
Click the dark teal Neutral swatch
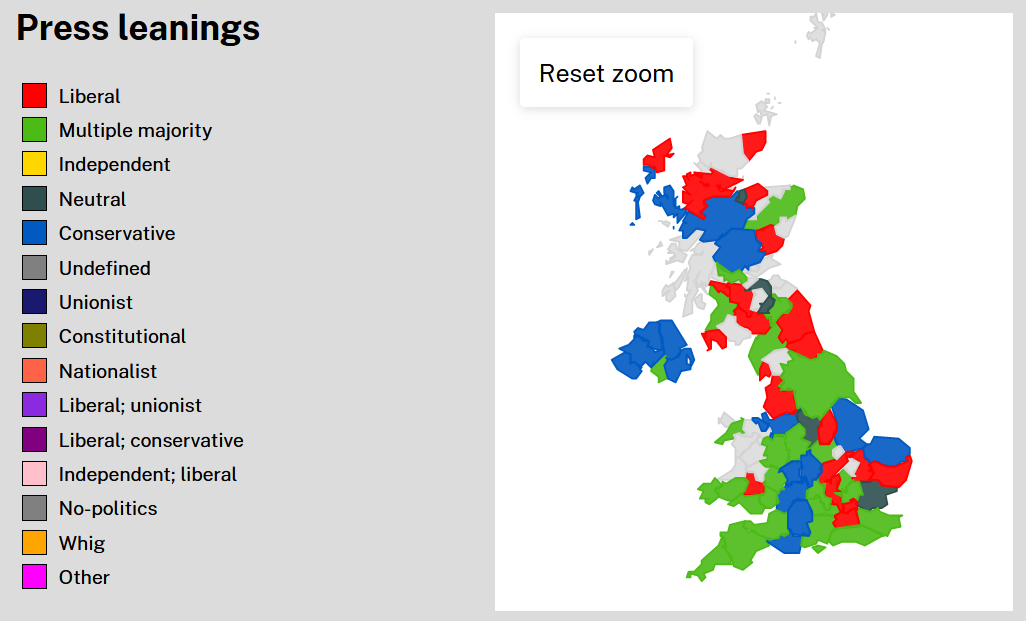click(x=35, y=199)
